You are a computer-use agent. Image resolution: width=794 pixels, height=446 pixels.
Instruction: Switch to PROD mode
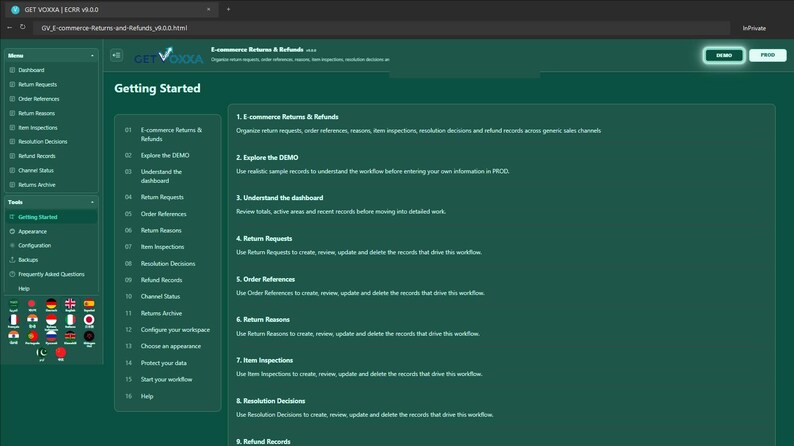[x=767, y=55]
